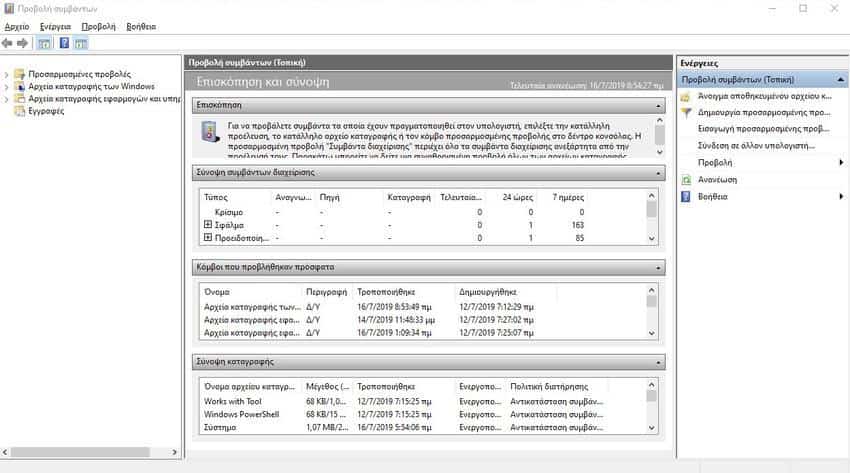Click log summary list scroll up arrow

coord(652,385)
